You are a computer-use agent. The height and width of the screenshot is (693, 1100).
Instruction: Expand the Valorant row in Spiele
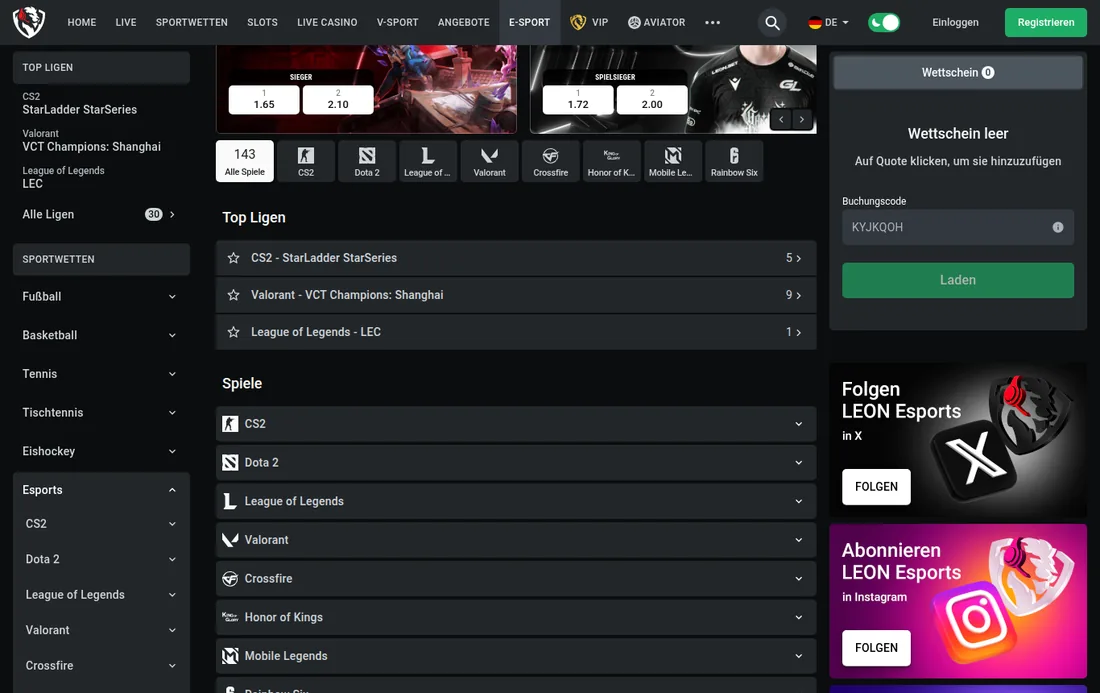[516, 540]
